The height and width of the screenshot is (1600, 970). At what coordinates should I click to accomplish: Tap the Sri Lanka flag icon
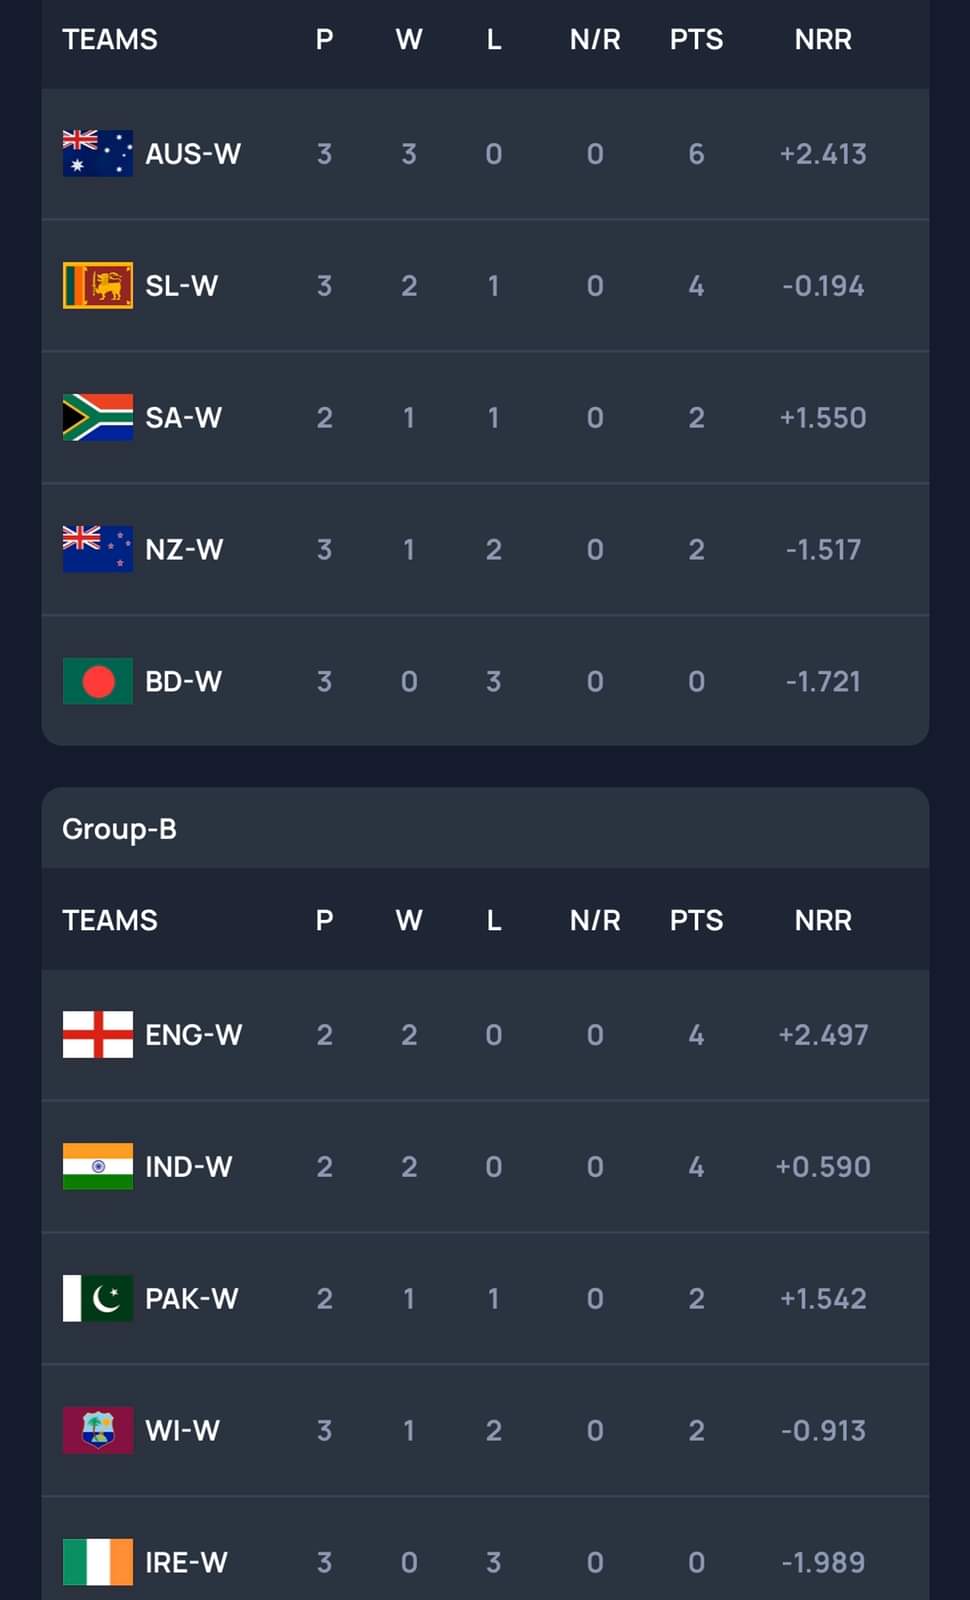97,286
